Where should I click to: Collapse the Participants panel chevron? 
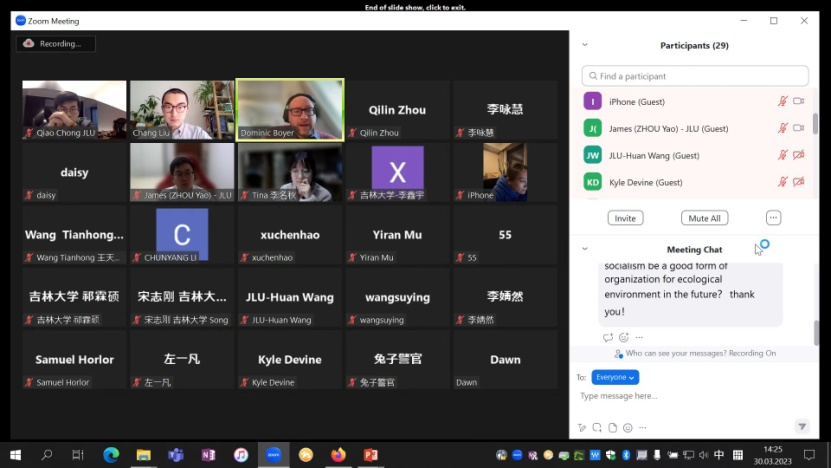tap(585, 45)
